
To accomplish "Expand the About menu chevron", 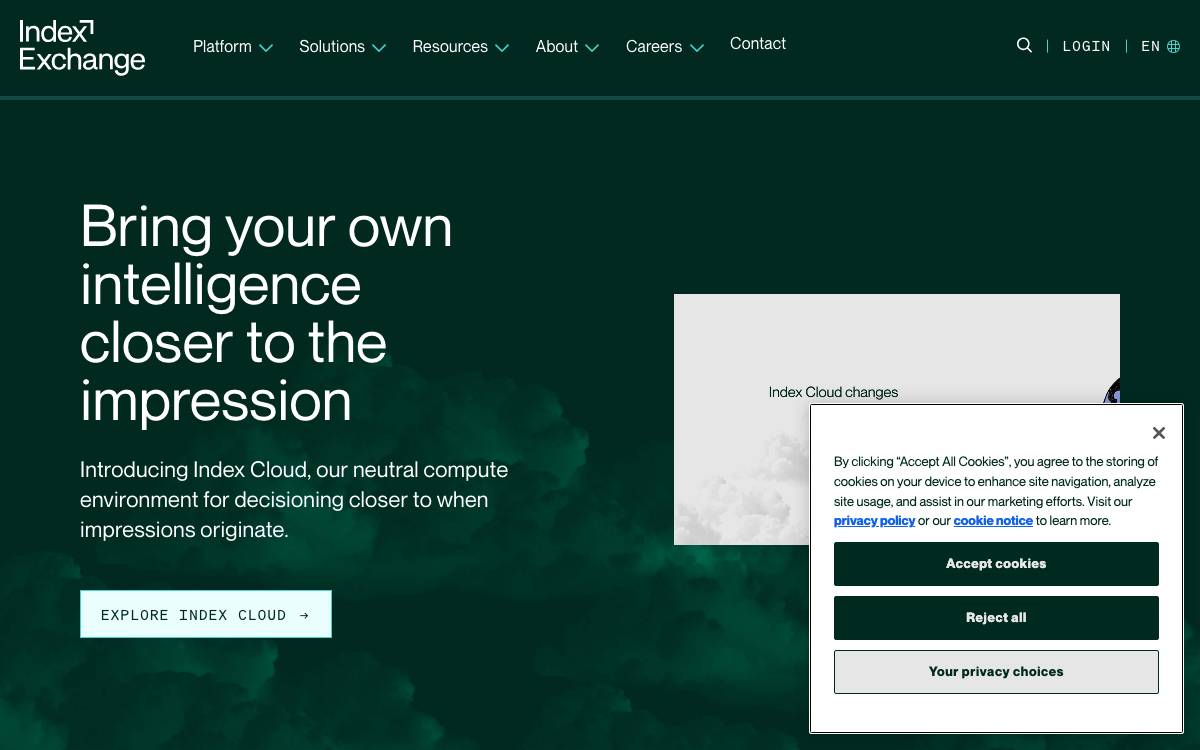I will point(592,48).
